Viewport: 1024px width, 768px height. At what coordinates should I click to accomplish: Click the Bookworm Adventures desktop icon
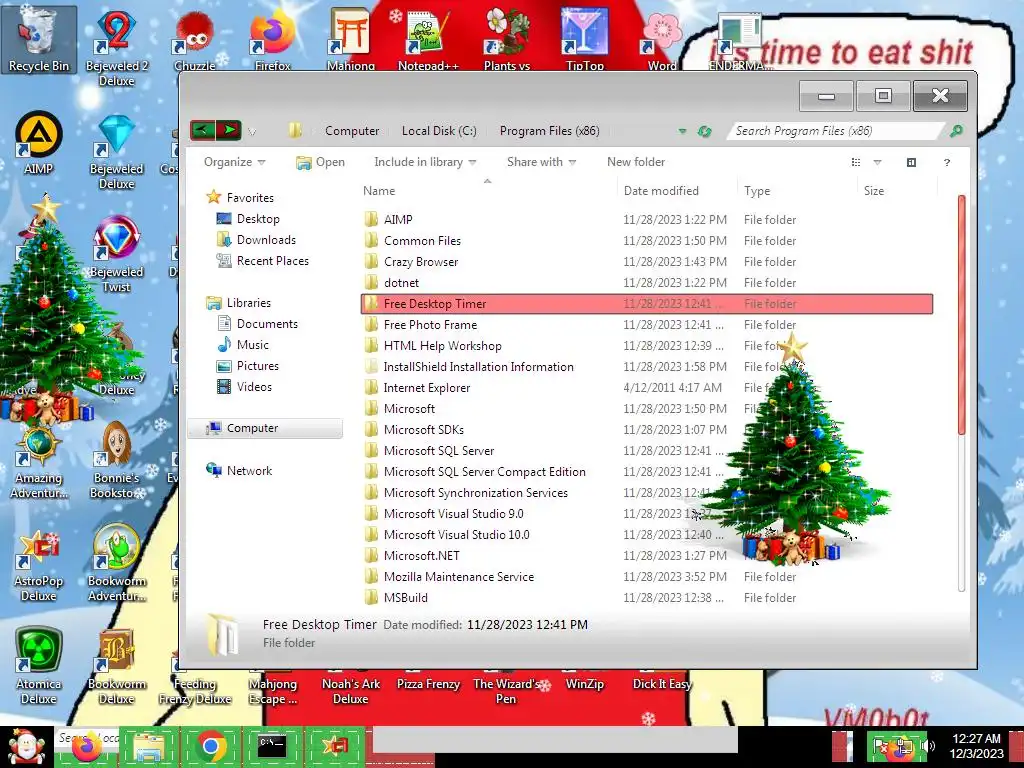(x=117, y=563)
